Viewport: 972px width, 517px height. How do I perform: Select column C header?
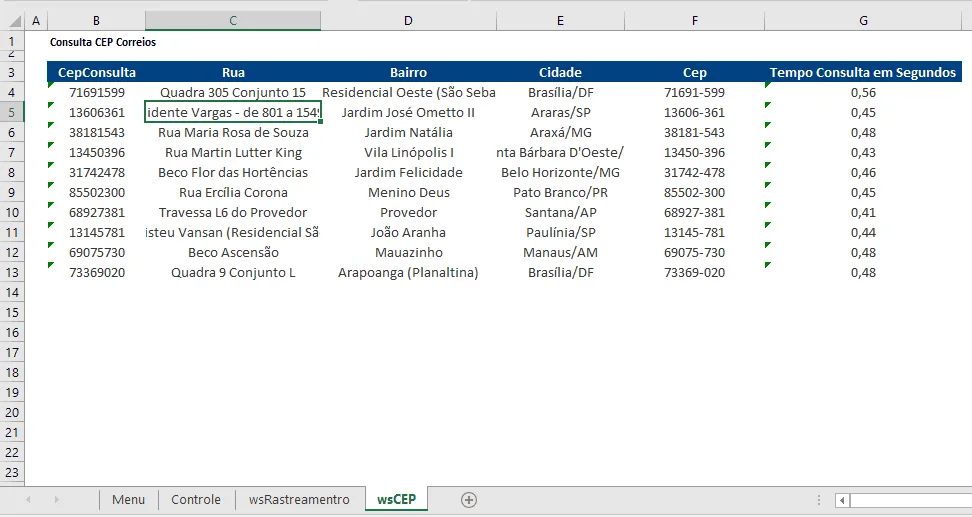point(233,21)
